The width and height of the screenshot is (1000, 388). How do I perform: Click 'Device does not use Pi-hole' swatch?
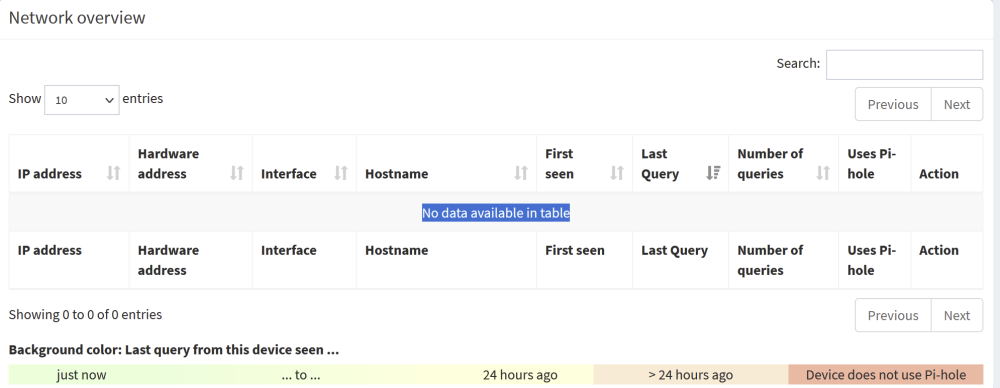click(886, 375)
